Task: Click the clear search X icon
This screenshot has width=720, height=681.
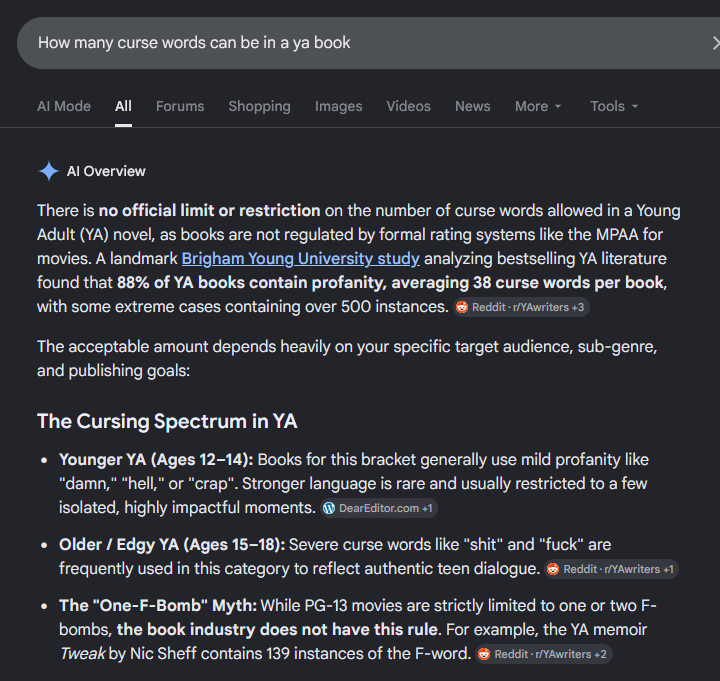Action: coord(715,43)
